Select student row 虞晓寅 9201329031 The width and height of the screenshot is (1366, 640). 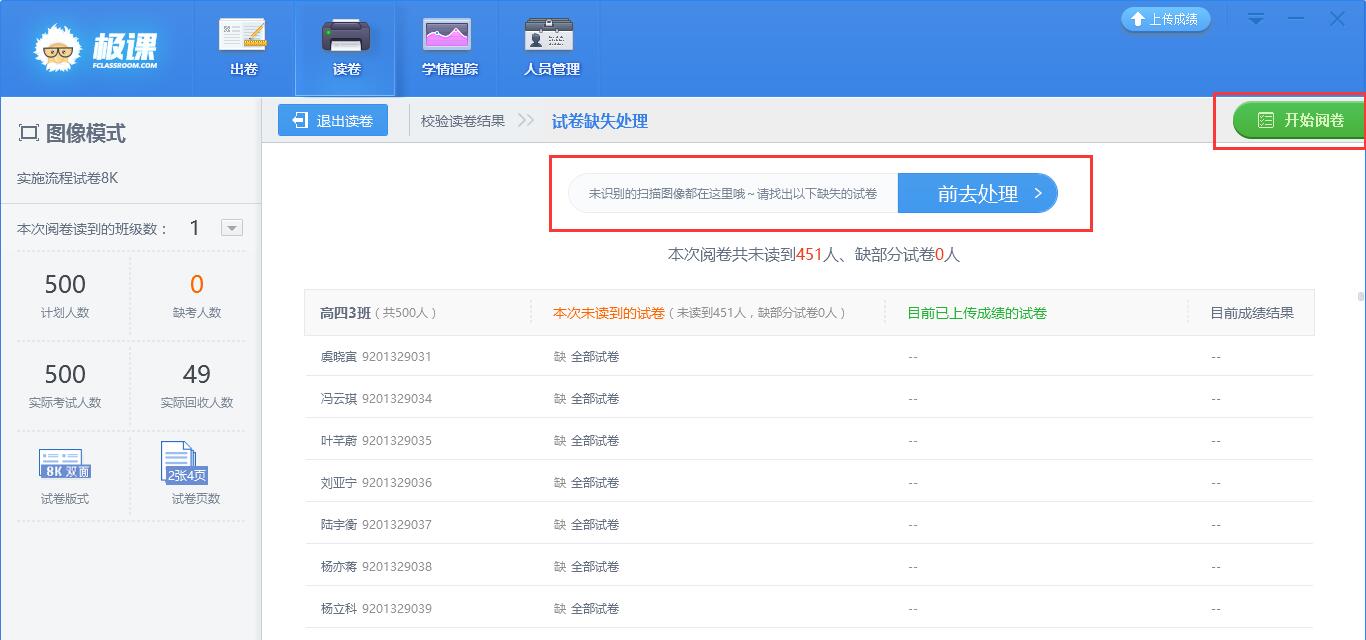tap(376, 356)
